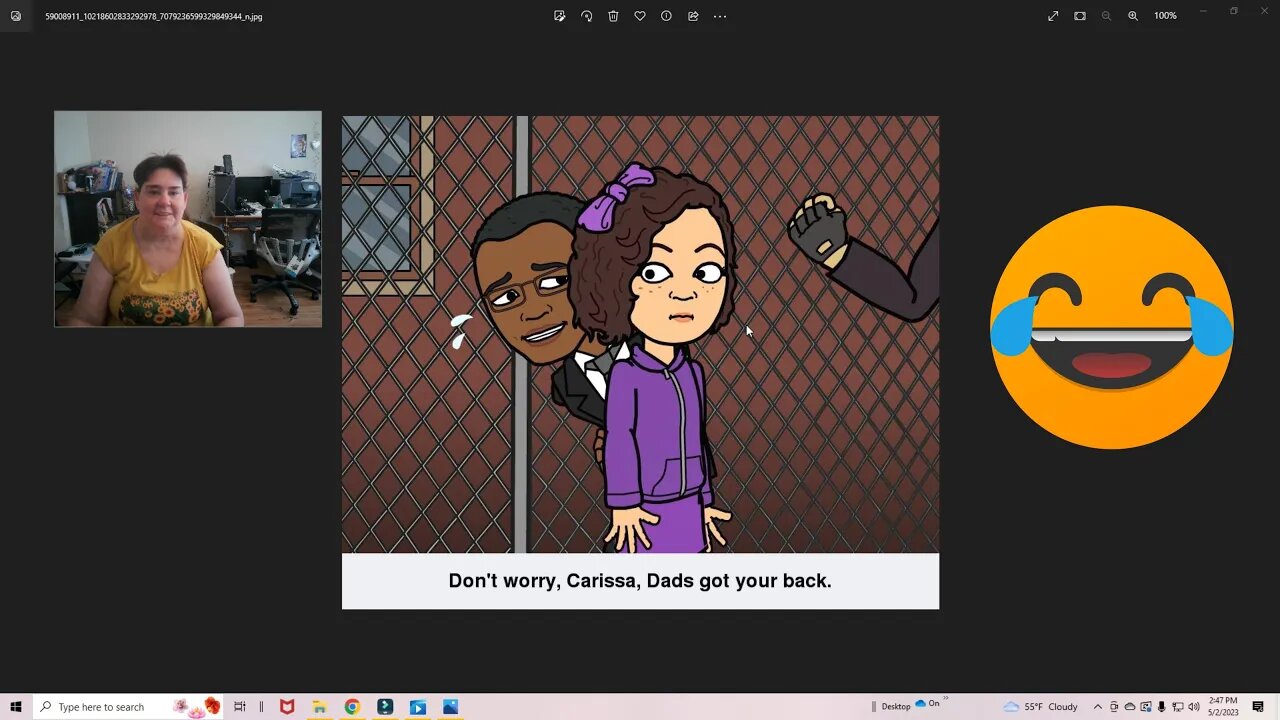Minimize the Photos window

[1203, 11]
